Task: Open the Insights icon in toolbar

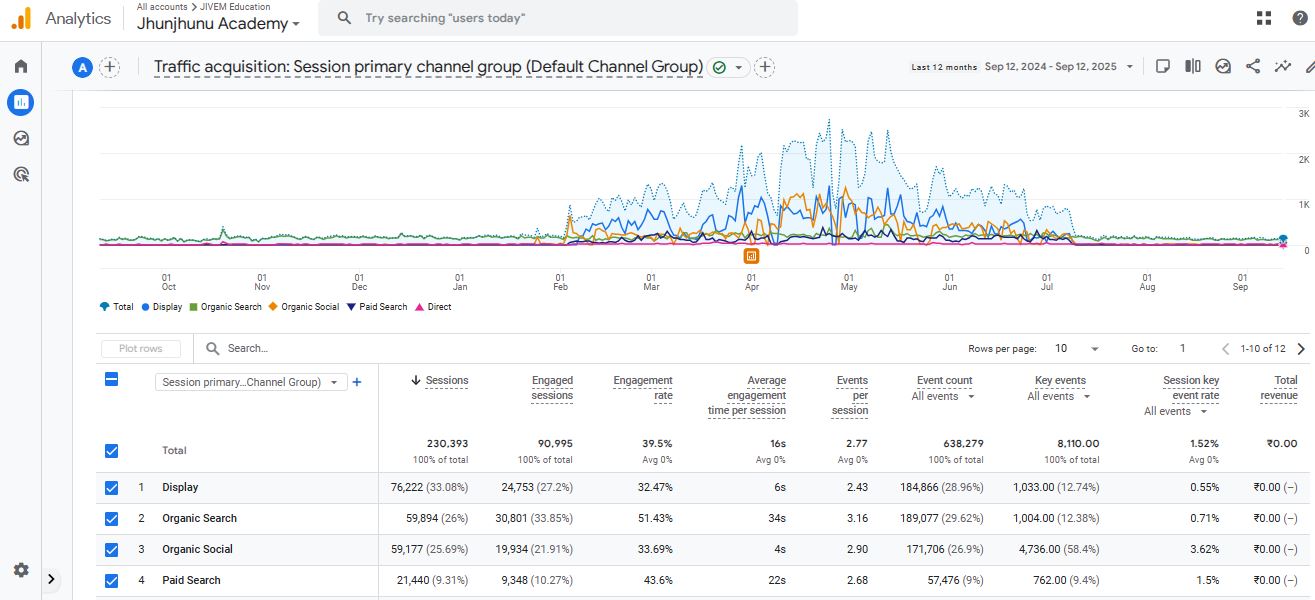Action: click(1223, 66)
